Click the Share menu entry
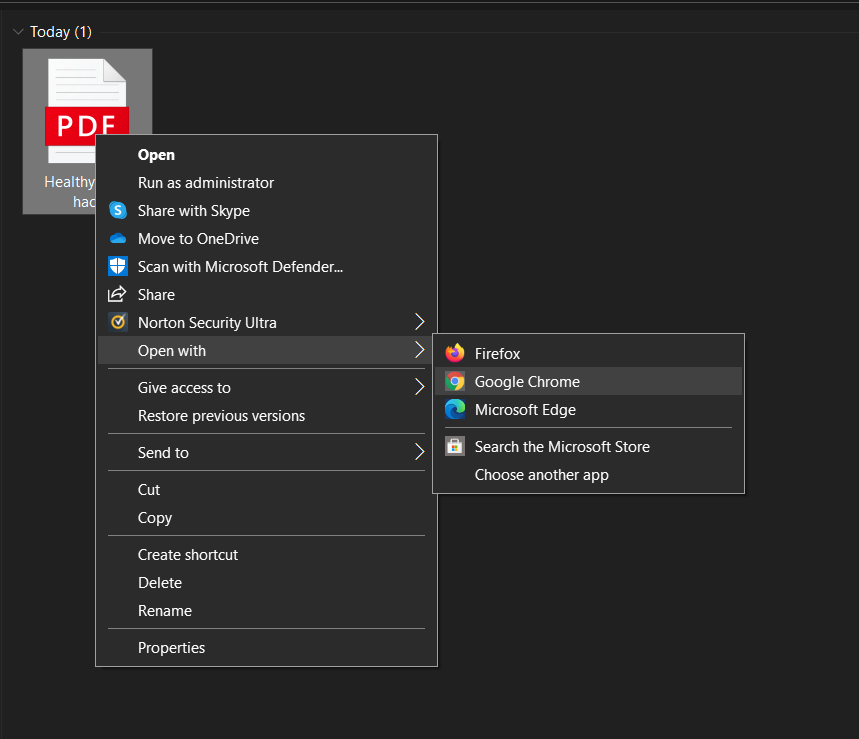The image size is (859, 739). pos(266,295)
